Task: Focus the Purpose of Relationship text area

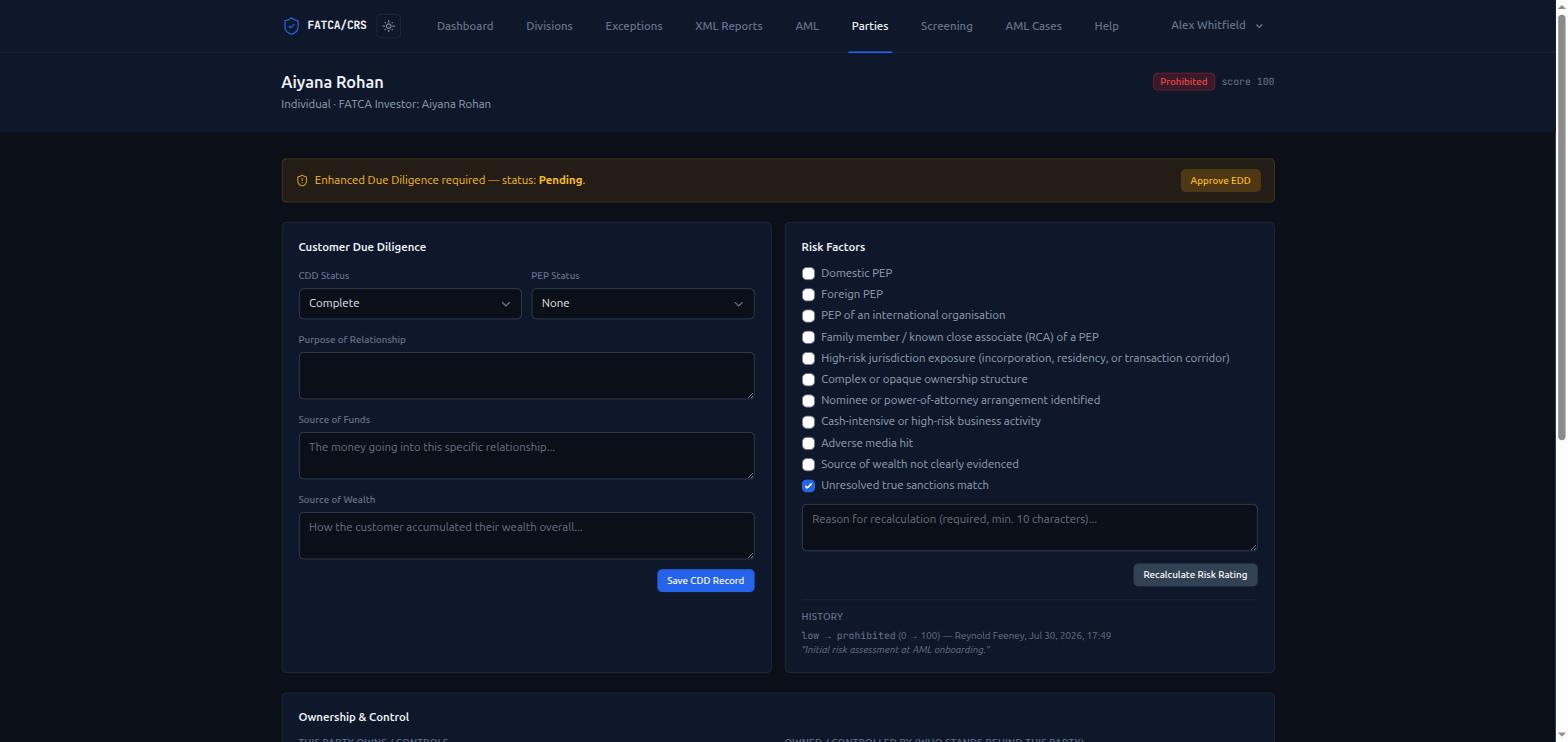Action: point(526,376)
